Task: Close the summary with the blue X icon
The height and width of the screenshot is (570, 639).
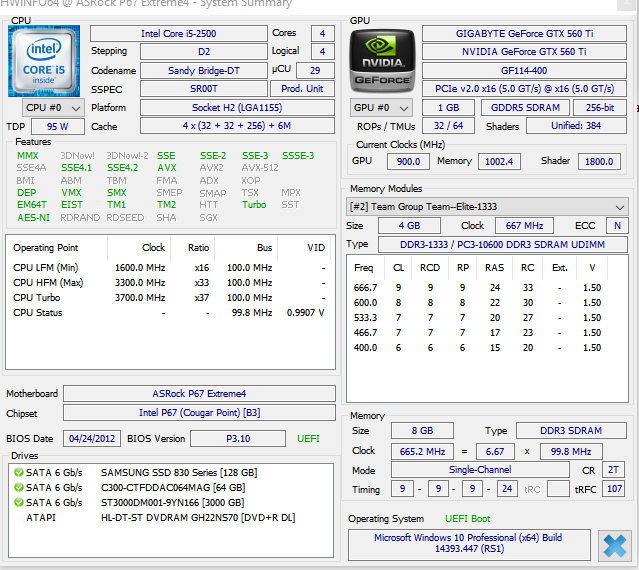Action: point(615,546)
